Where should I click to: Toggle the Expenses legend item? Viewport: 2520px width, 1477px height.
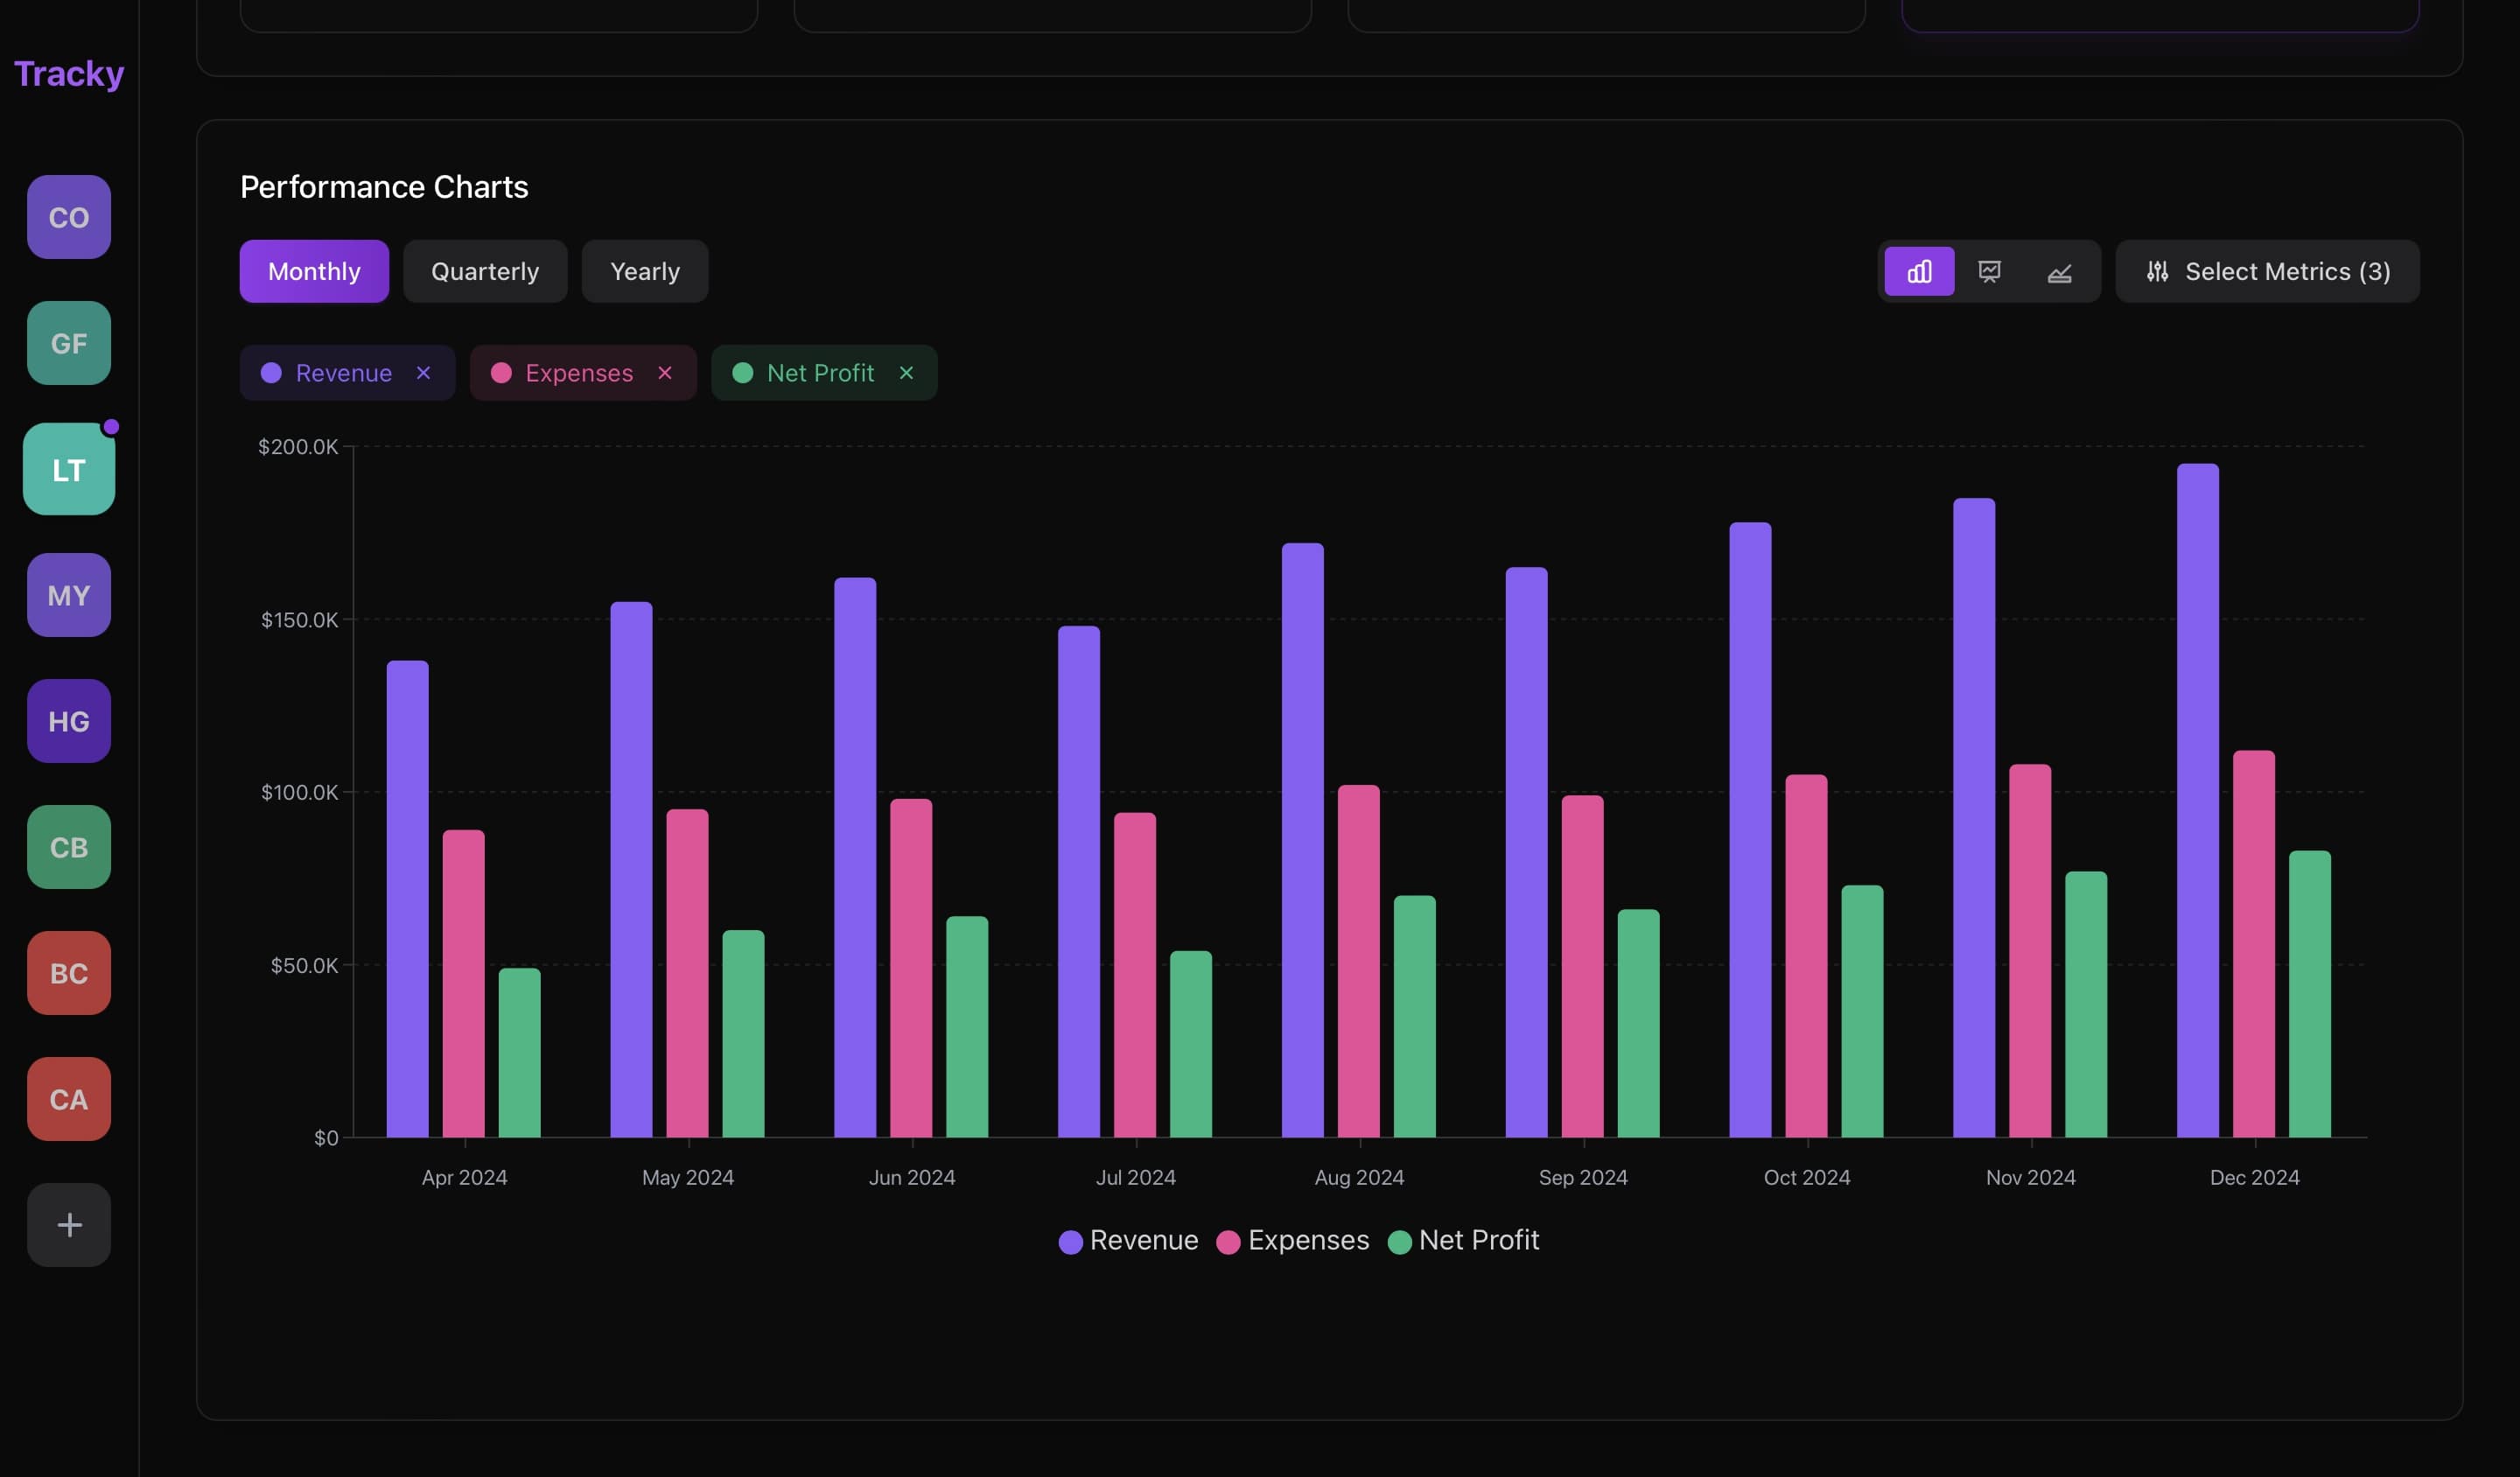(1292, 1240)
